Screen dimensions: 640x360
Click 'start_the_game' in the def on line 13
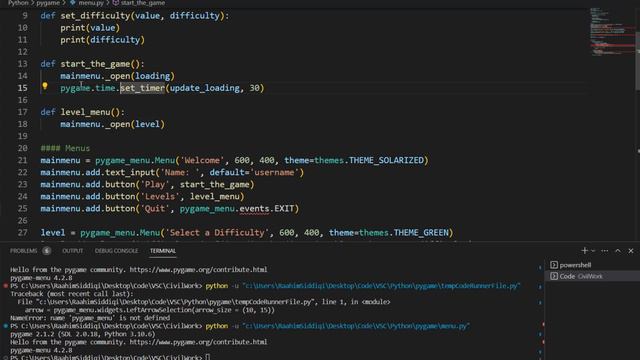(95, 64)
